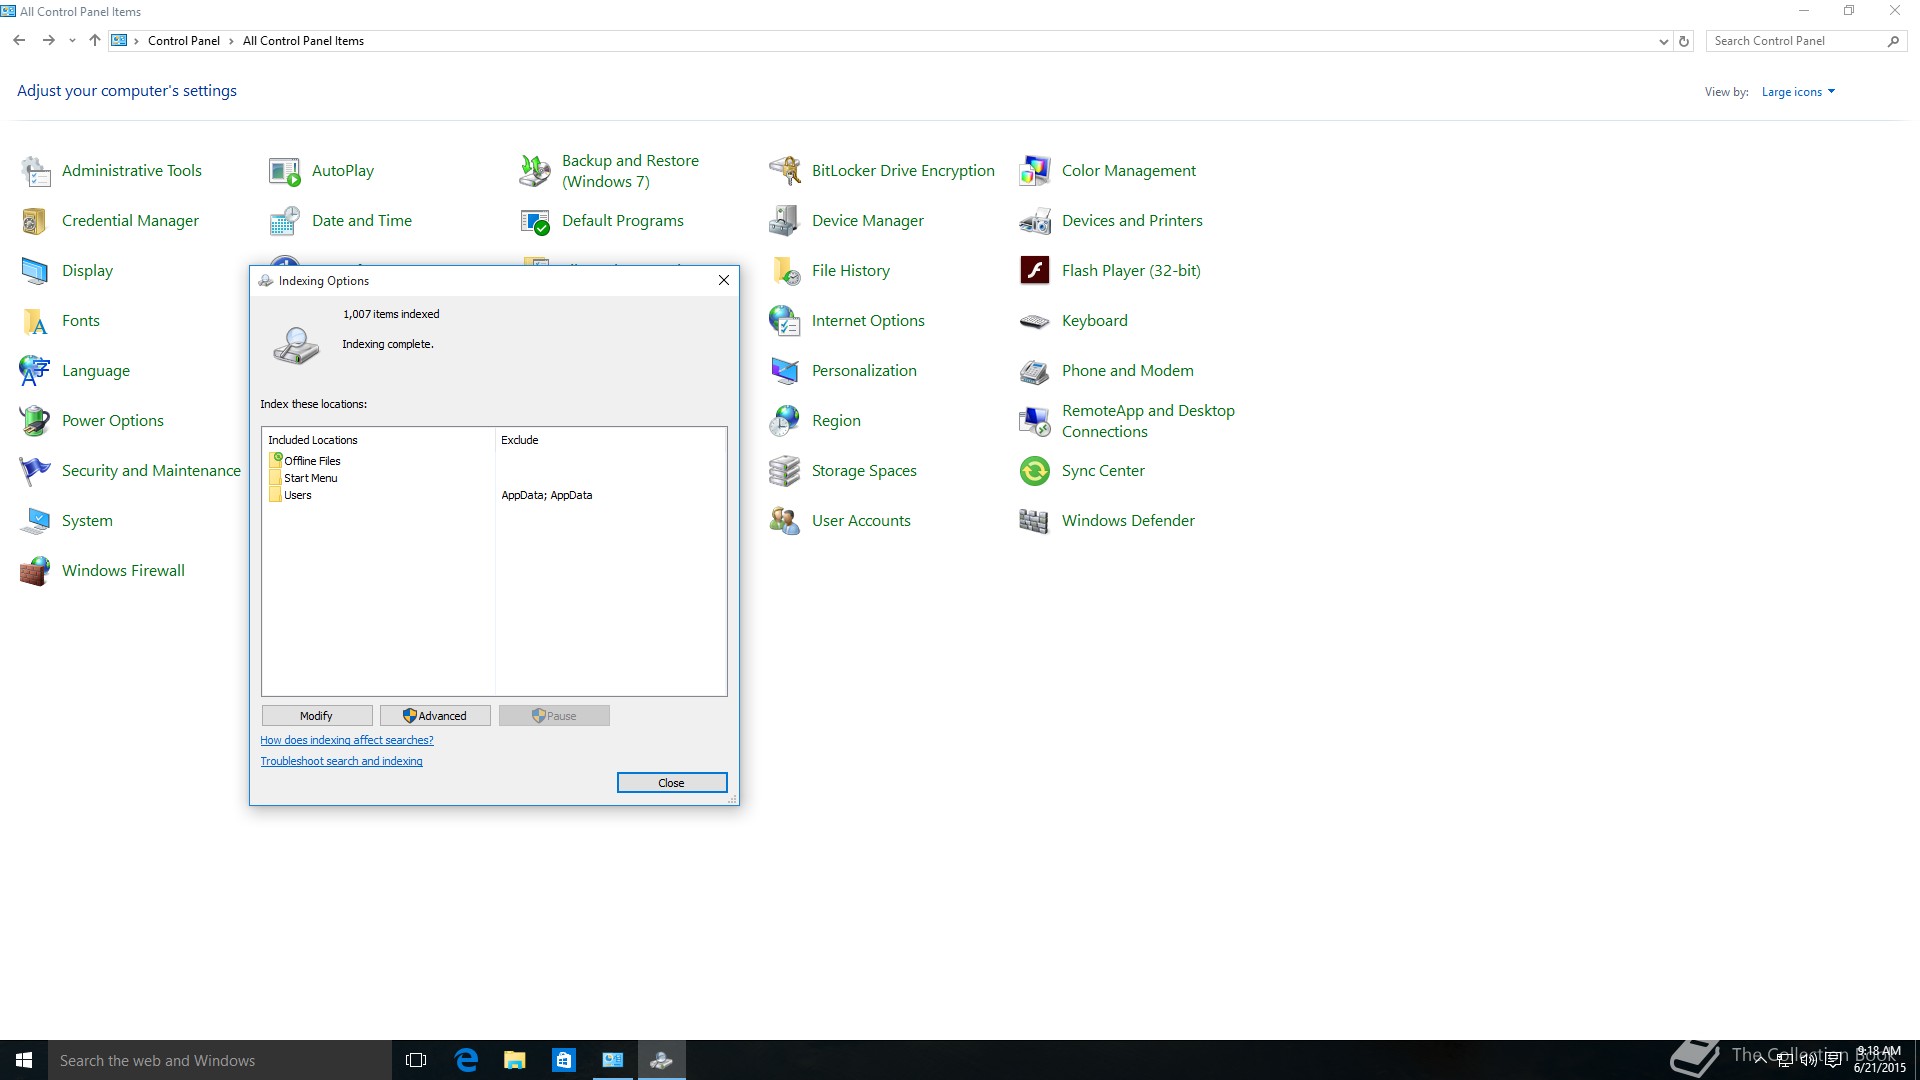Click the Search Control Panel field
Viewport: 1920px width, 1080px height.
[x=1796, y=41]
